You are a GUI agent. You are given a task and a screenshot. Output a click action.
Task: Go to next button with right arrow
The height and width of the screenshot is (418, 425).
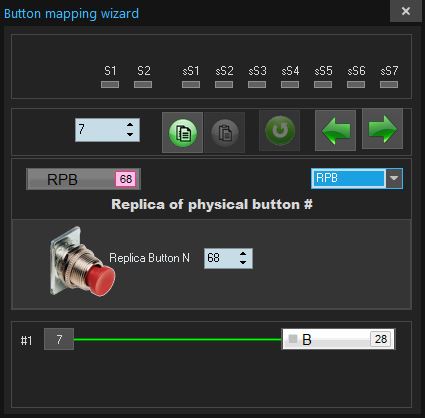pyautogui.click(x=383, y=129)
